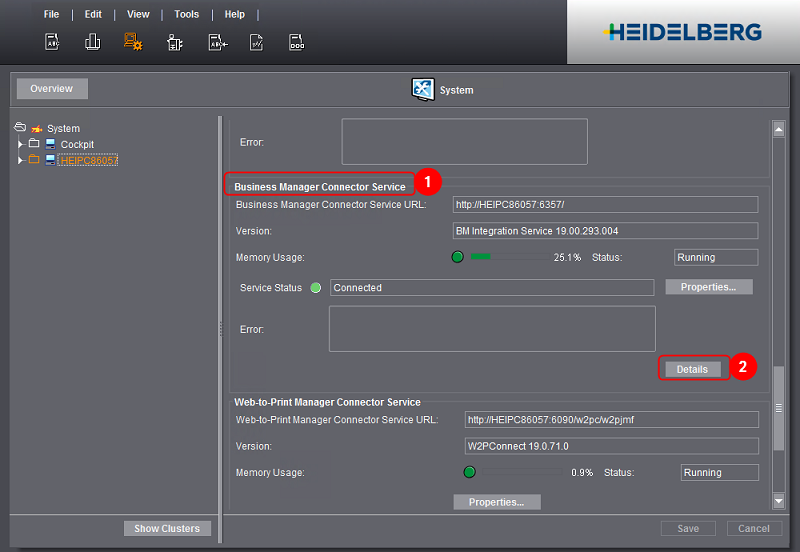
Task: Click the stacked sheets toolbar icon
Action: [93, 42]
